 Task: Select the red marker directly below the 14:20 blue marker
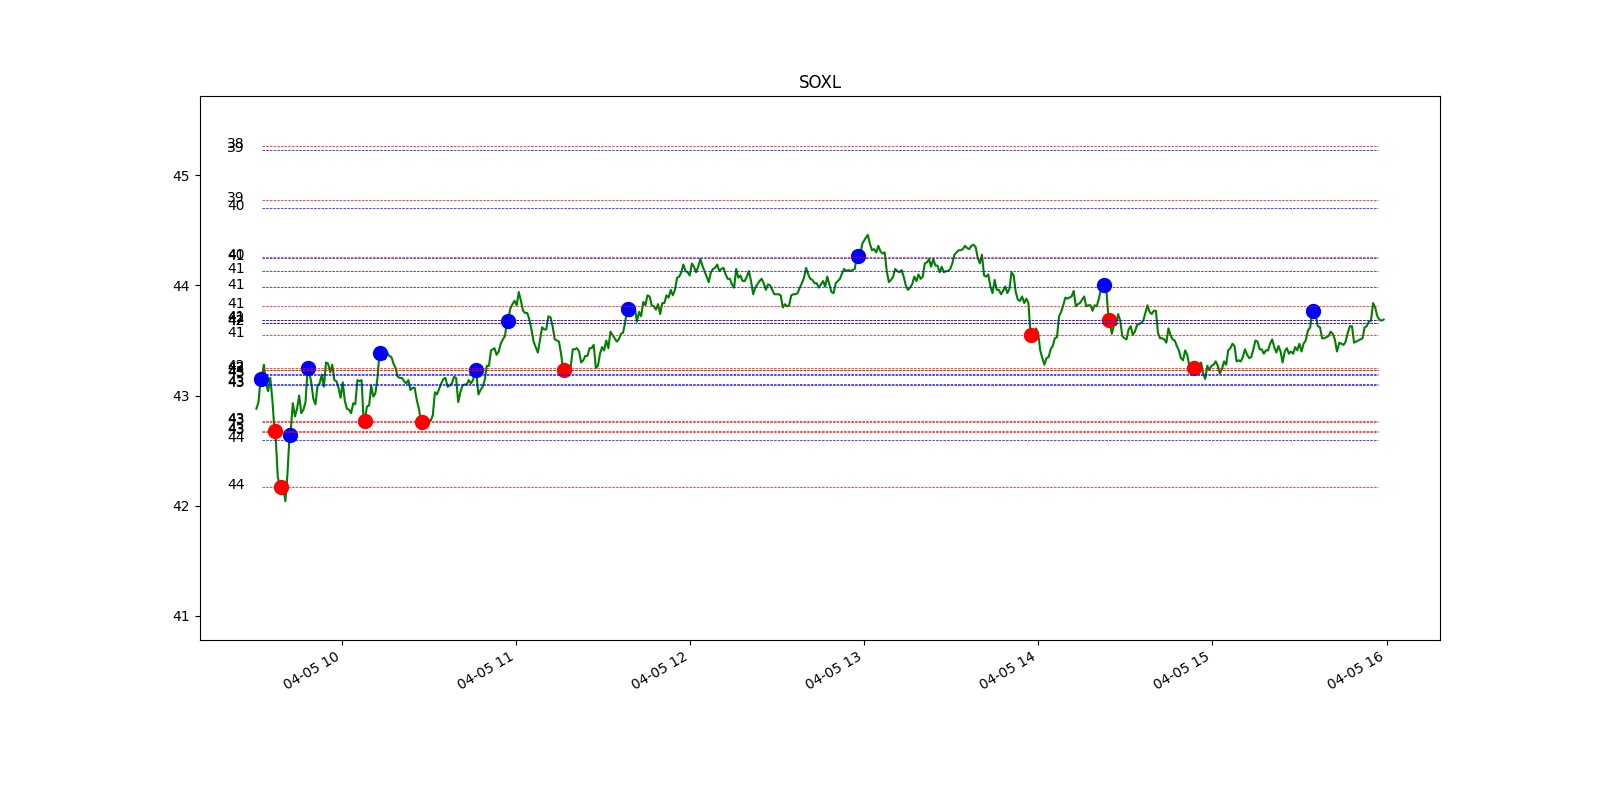point(1109,320)
